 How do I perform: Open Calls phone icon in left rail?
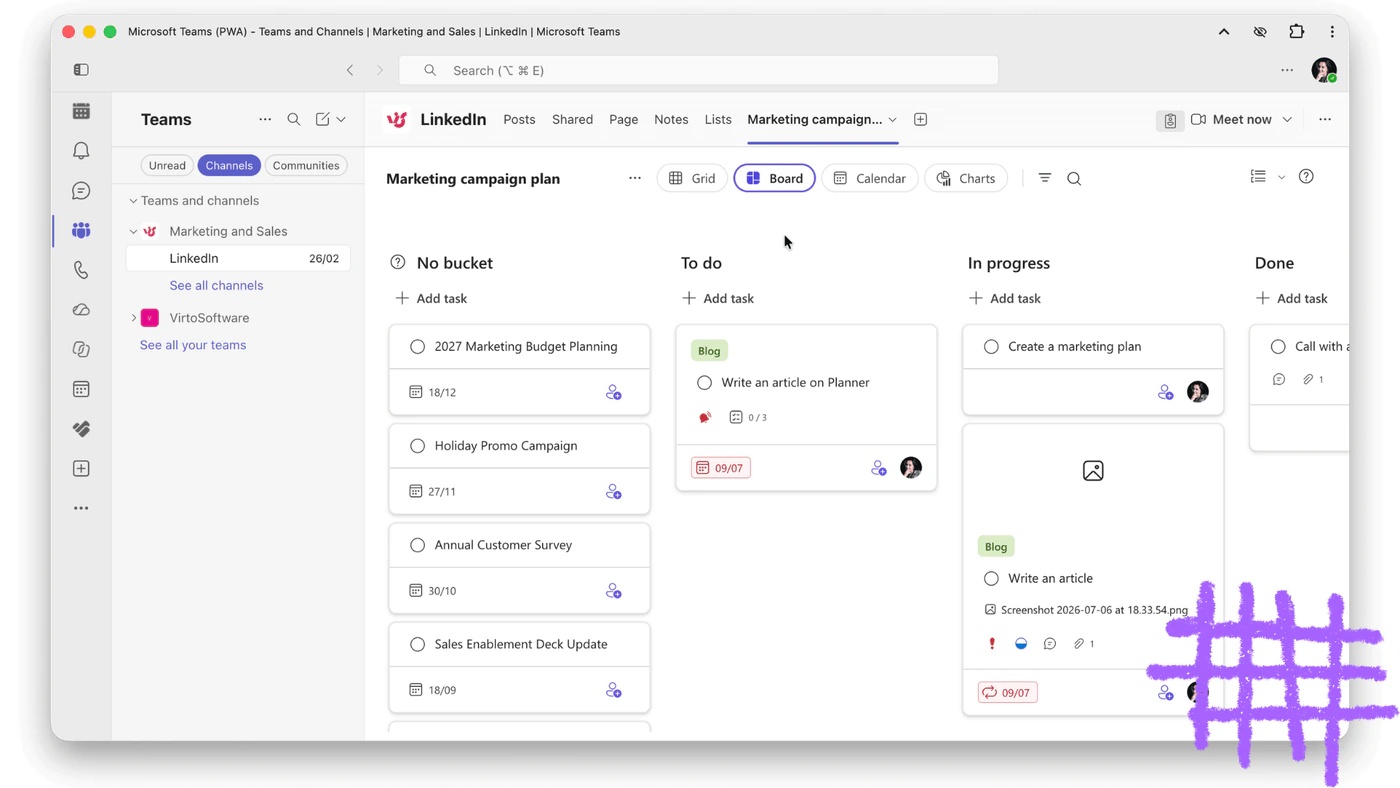coord(81,270)
